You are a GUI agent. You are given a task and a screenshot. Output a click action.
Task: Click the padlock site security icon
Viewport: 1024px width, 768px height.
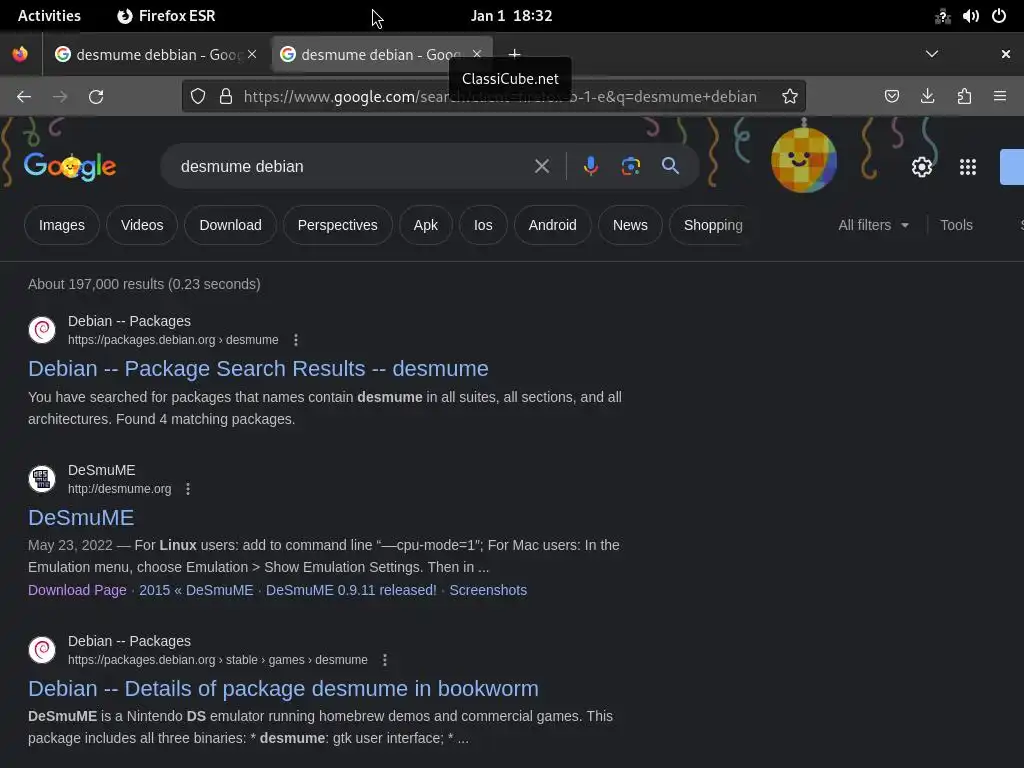(x=226, y=97)
